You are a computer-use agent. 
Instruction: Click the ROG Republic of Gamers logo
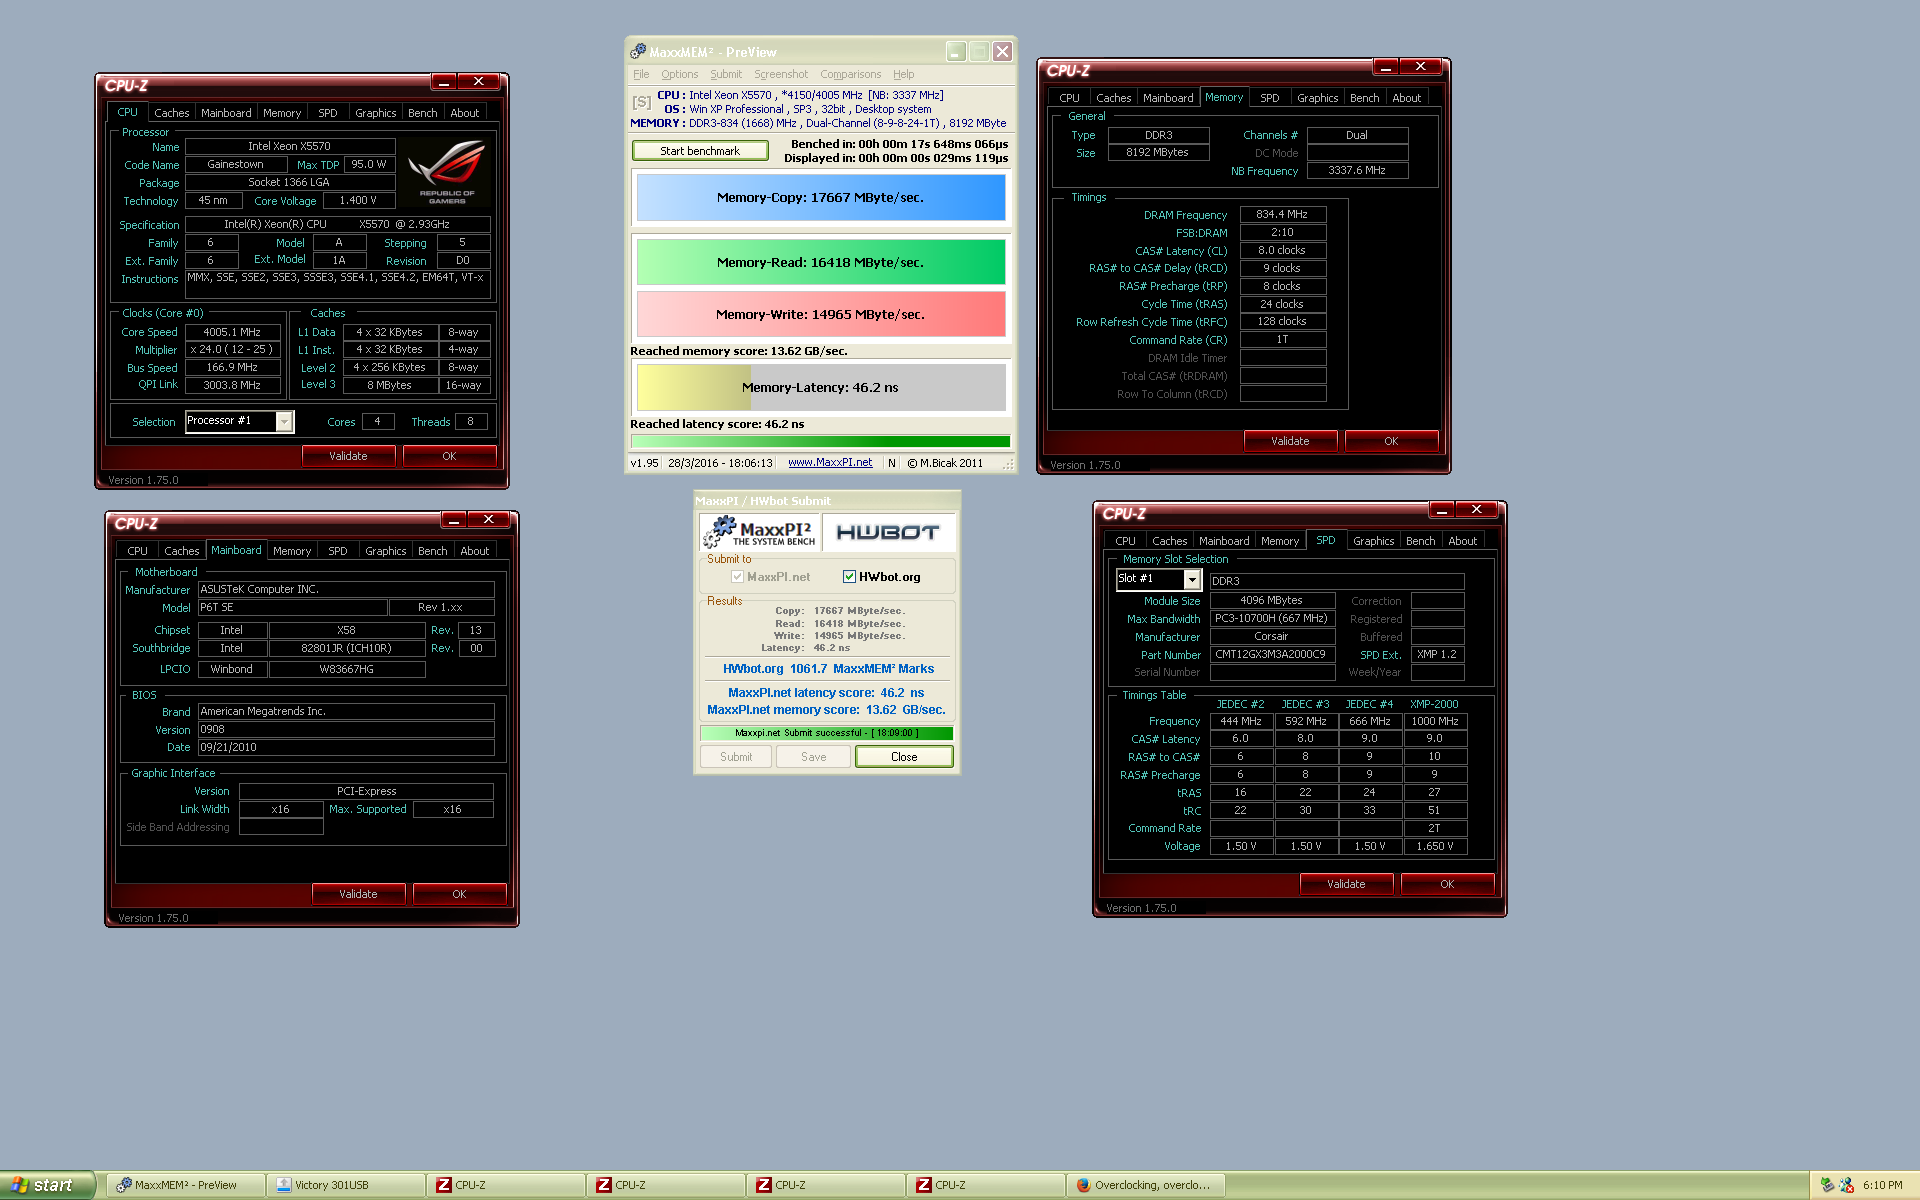coord(446,173)
